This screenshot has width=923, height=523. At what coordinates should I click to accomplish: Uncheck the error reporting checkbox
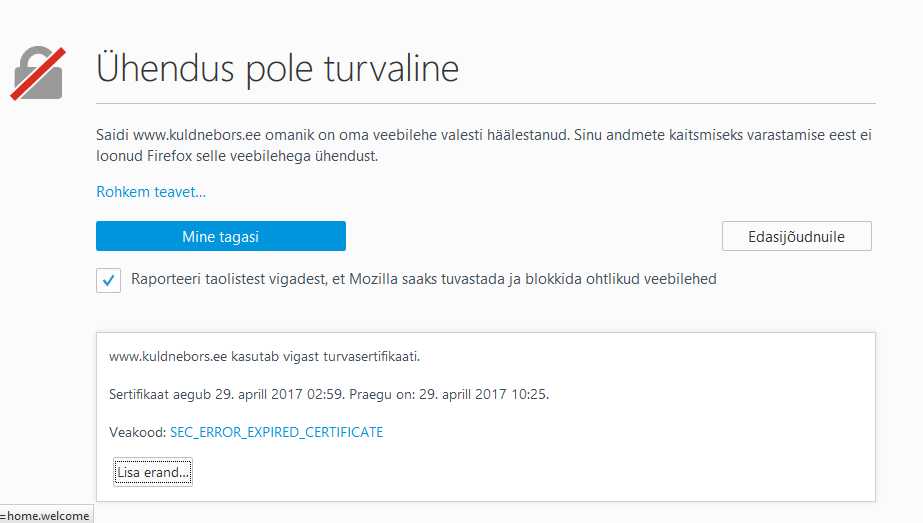coord(109,280)
